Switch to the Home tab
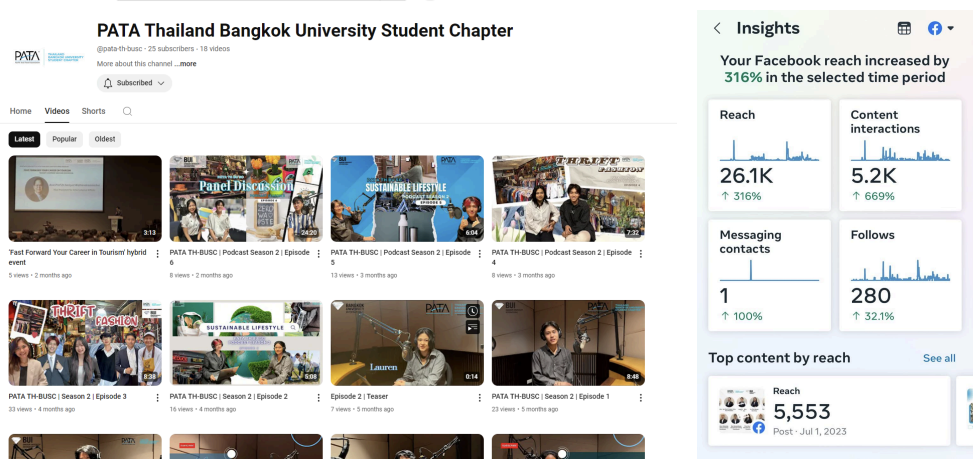Screen dimensions: 977x466 point(21,111)
